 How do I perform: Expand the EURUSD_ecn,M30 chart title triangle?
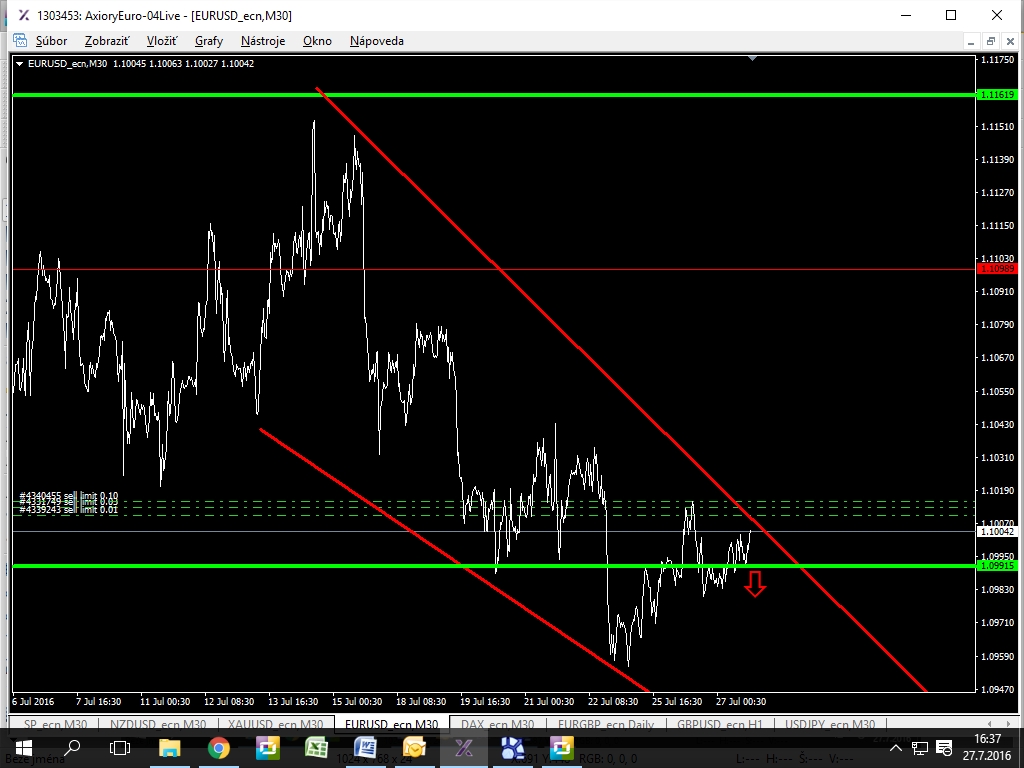20,63
